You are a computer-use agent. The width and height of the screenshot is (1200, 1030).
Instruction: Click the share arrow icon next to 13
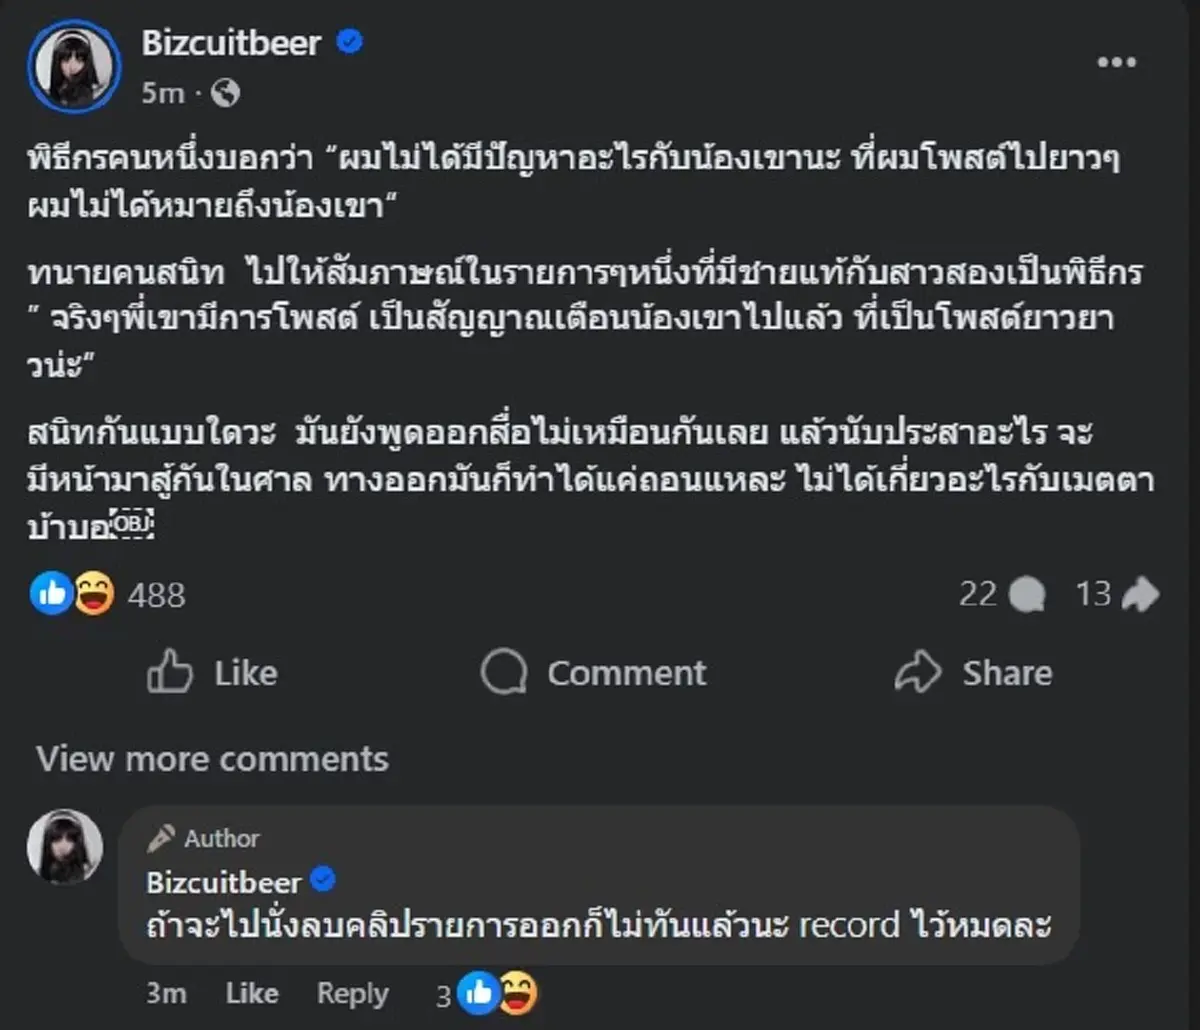tap(1140, 593)
